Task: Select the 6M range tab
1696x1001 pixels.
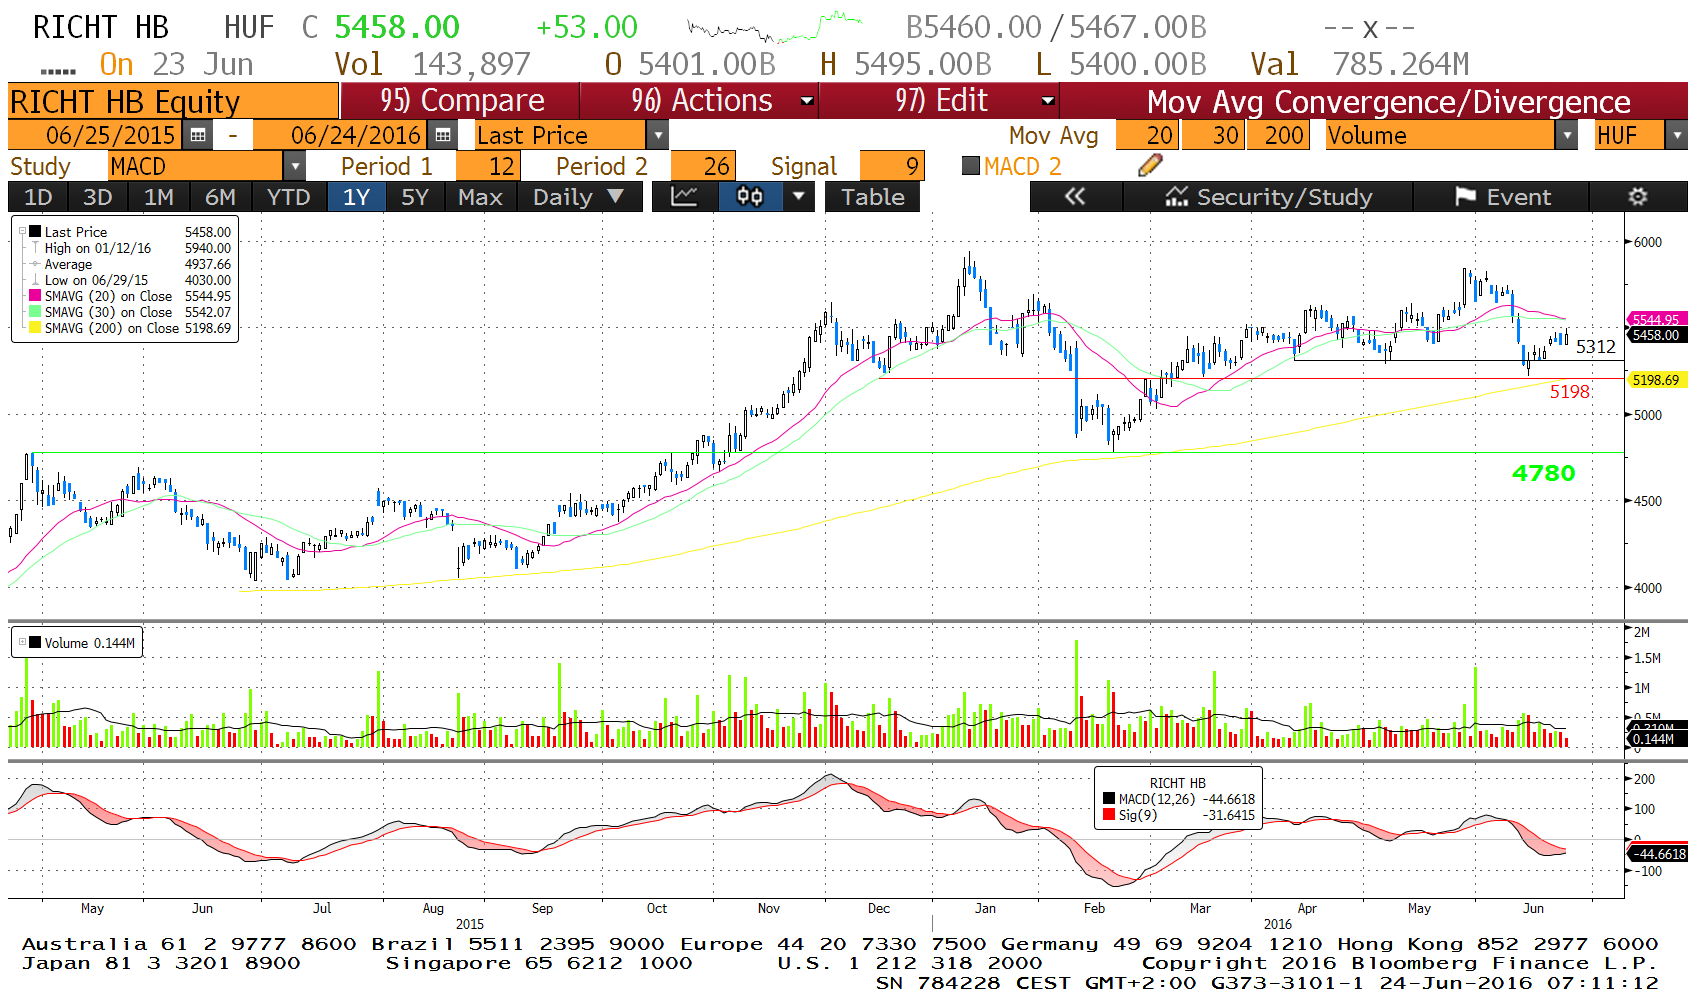Action: (x=220, y=197)
